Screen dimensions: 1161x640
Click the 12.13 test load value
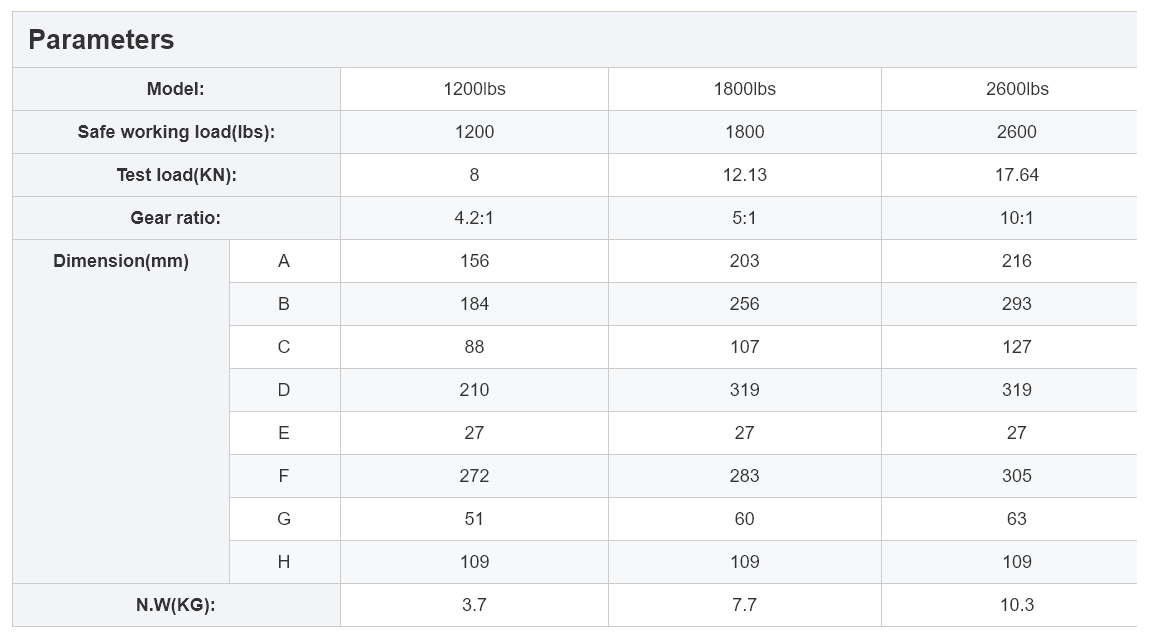click(x=744, y=175)
